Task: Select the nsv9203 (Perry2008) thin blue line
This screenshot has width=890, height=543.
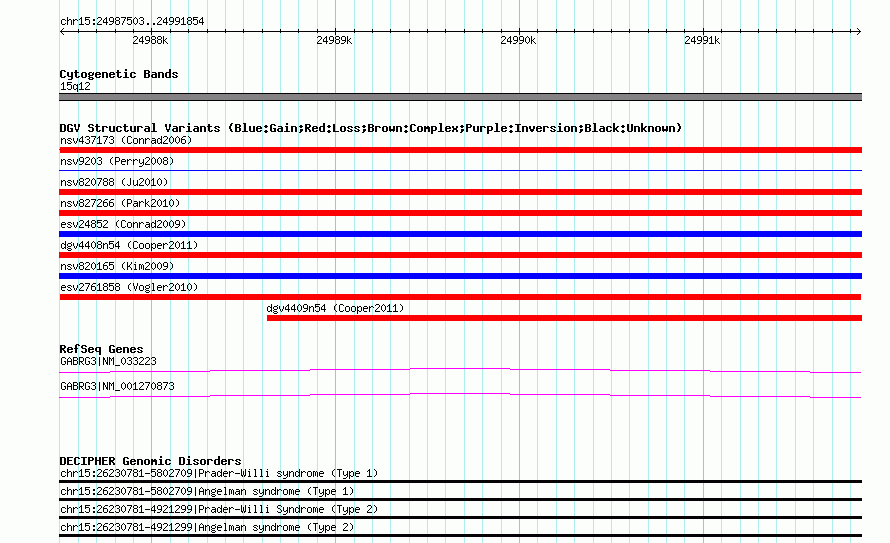Action: pyautogui.click(x=460, y=170)
